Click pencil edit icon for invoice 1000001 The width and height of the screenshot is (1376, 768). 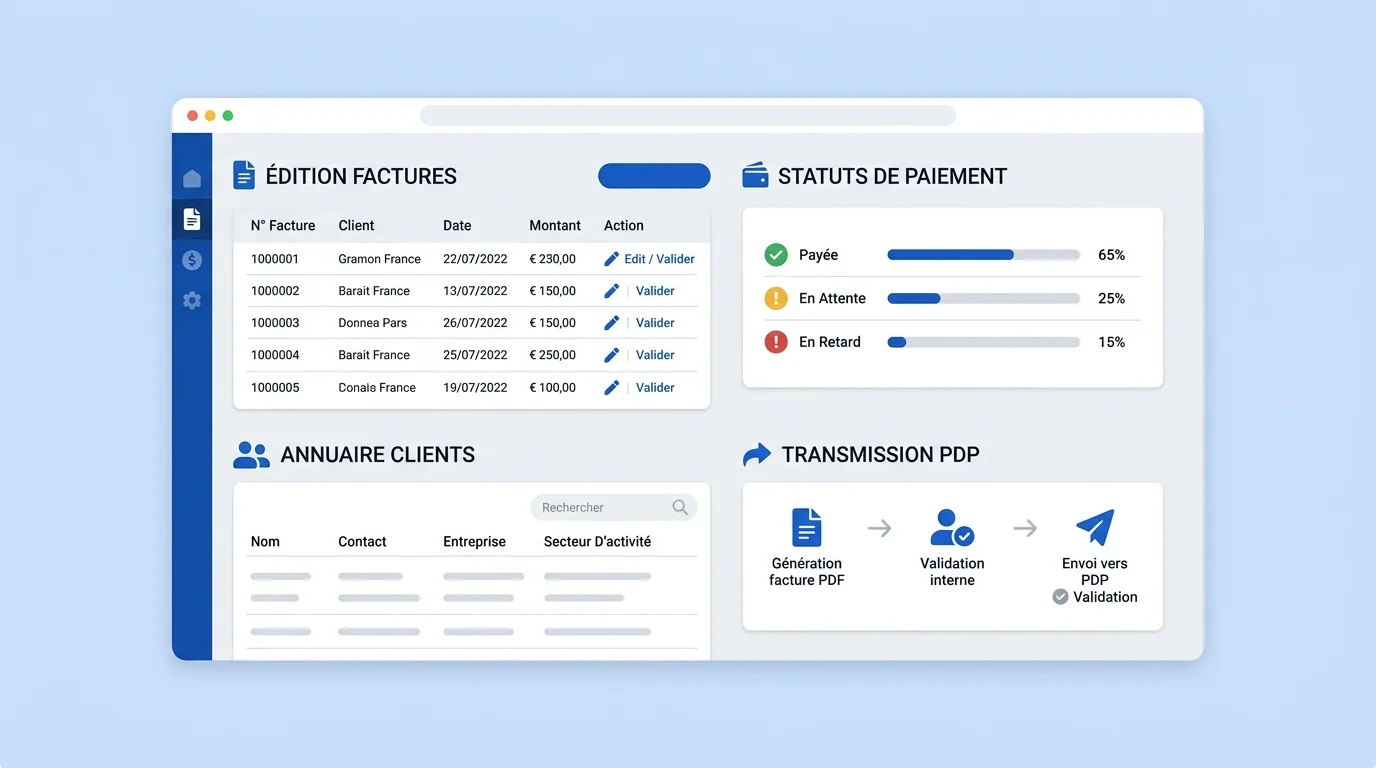[x=612, y=259]
